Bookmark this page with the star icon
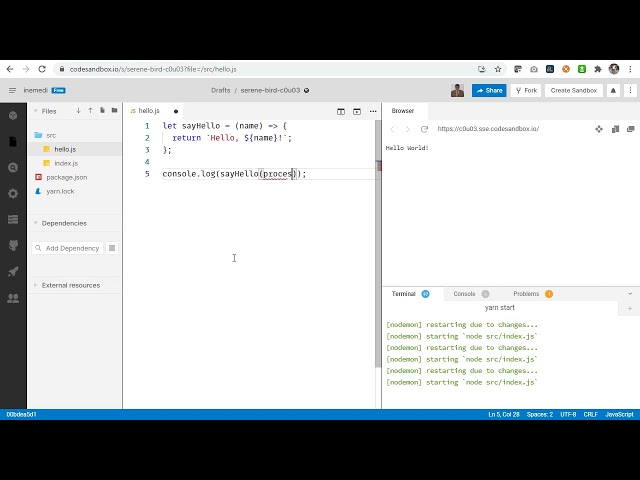 (498, 69)
